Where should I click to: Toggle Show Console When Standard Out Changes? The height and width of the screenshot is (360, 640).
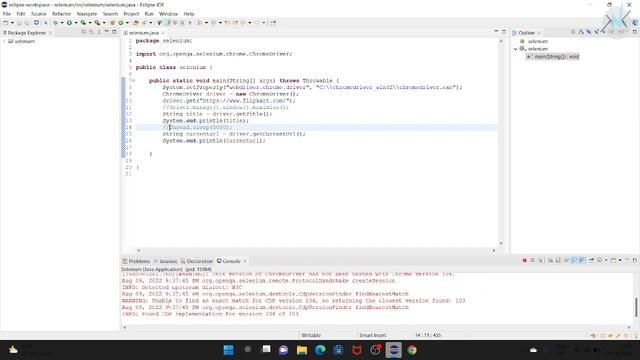pos(574,260)
